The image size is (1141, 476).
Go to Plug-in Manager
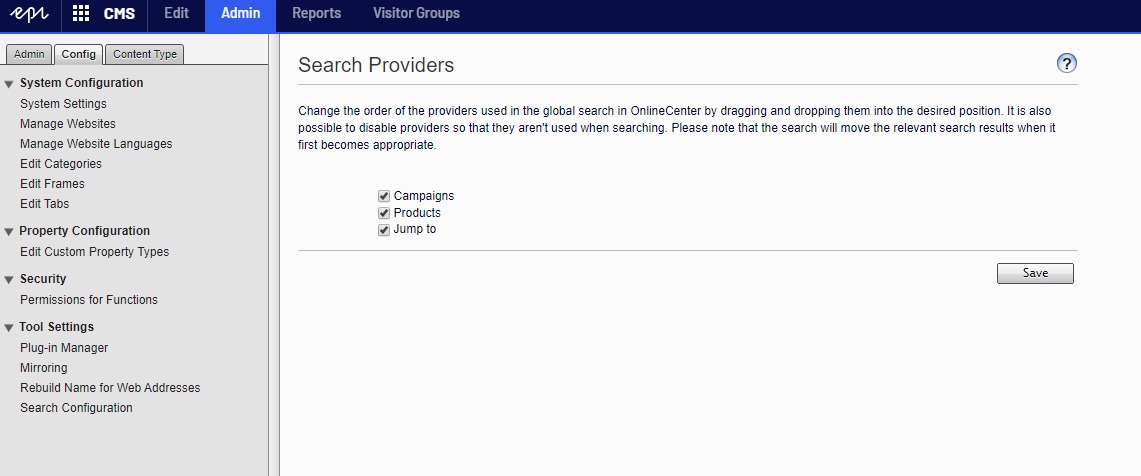[64, 348]
